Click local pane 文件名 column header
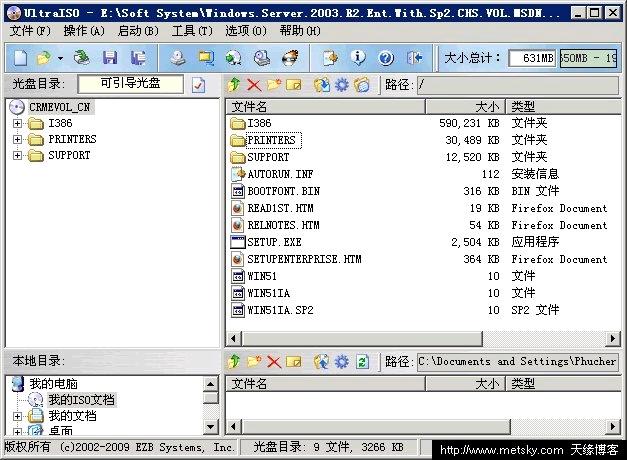The image size is (627, 460). [x=325, y=384]
